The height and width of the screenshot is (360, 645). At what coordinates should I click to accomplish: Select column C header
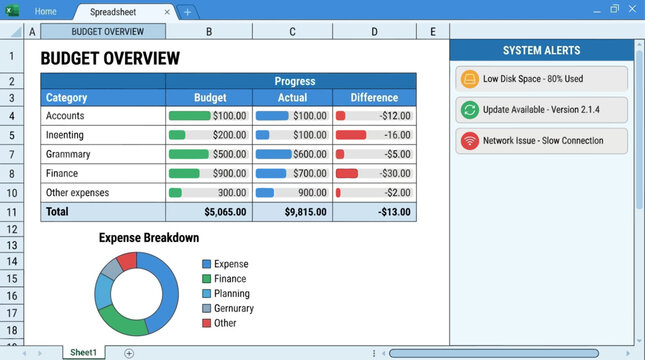(292, 32)
